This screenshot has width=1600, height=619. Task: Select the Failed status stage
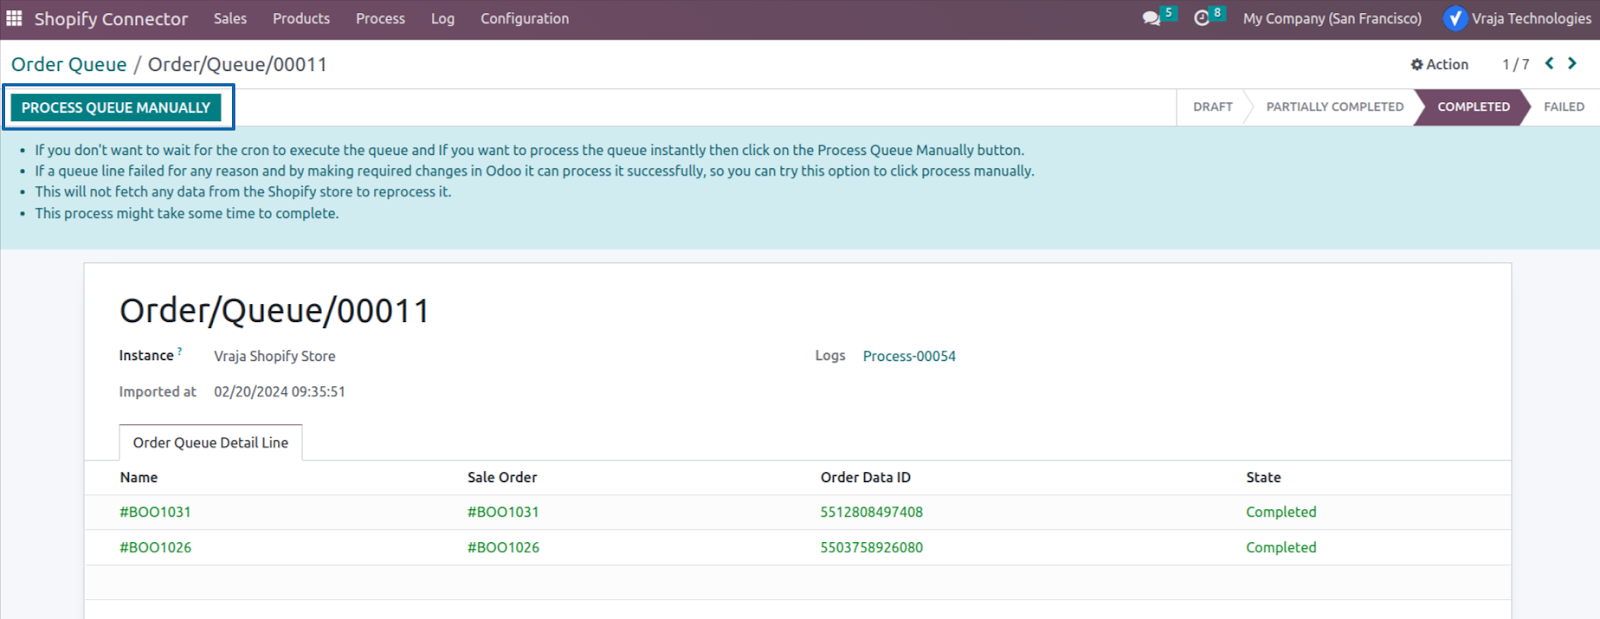click(x=1563, y=107)
